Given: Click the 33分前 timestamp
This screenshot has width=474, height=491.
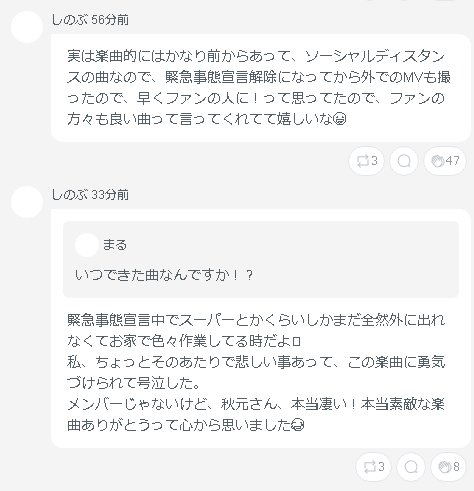Looking at the screenshot, I should tap(110, 195).
